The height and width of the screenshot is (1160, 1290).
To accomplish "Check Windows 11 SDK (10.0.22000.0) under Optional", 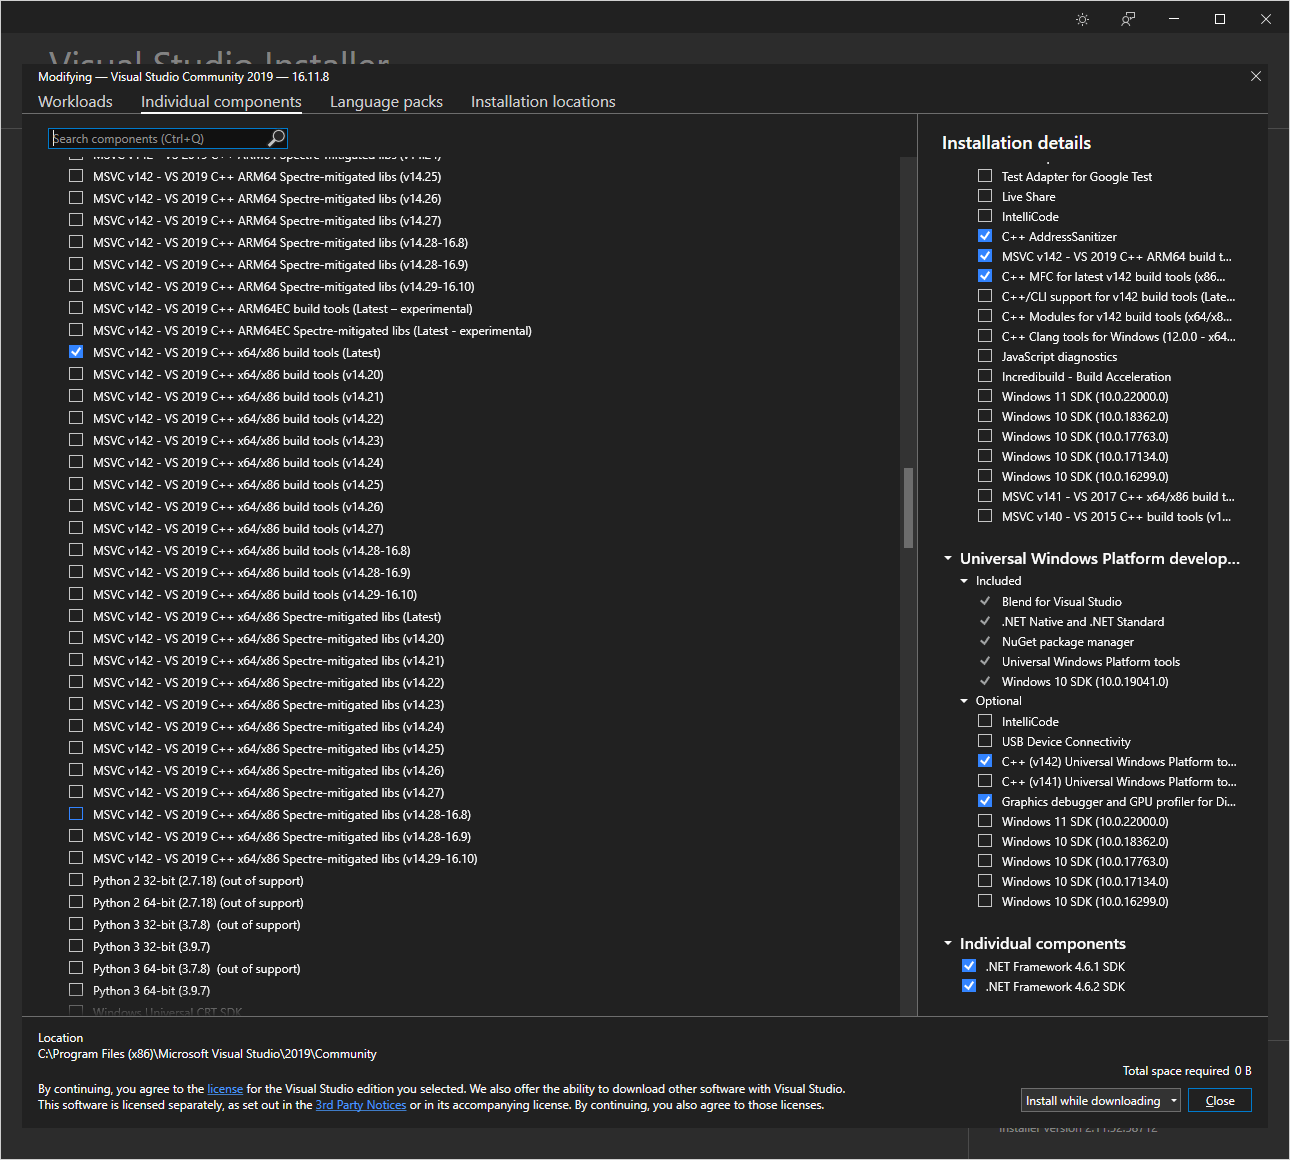I will 985,821.
